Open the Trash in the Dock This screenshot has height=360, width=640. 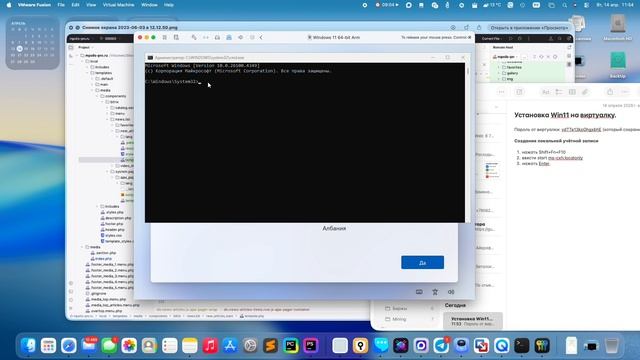(x=611, y=346)
